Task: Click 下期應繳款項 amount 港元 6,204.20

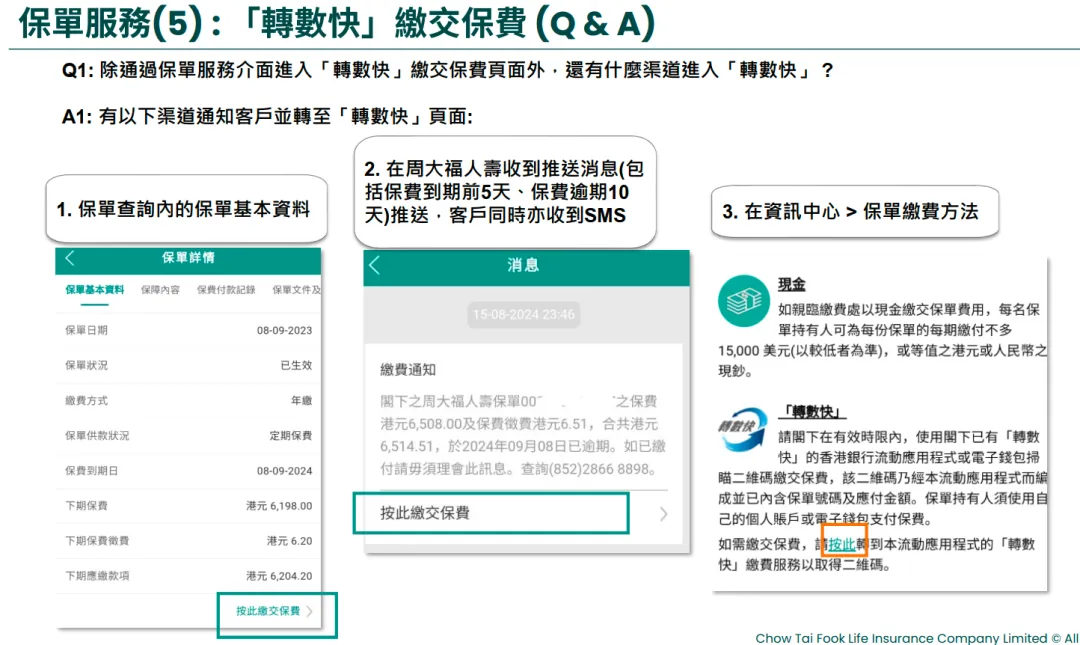Action: click(x=279, y=576)
